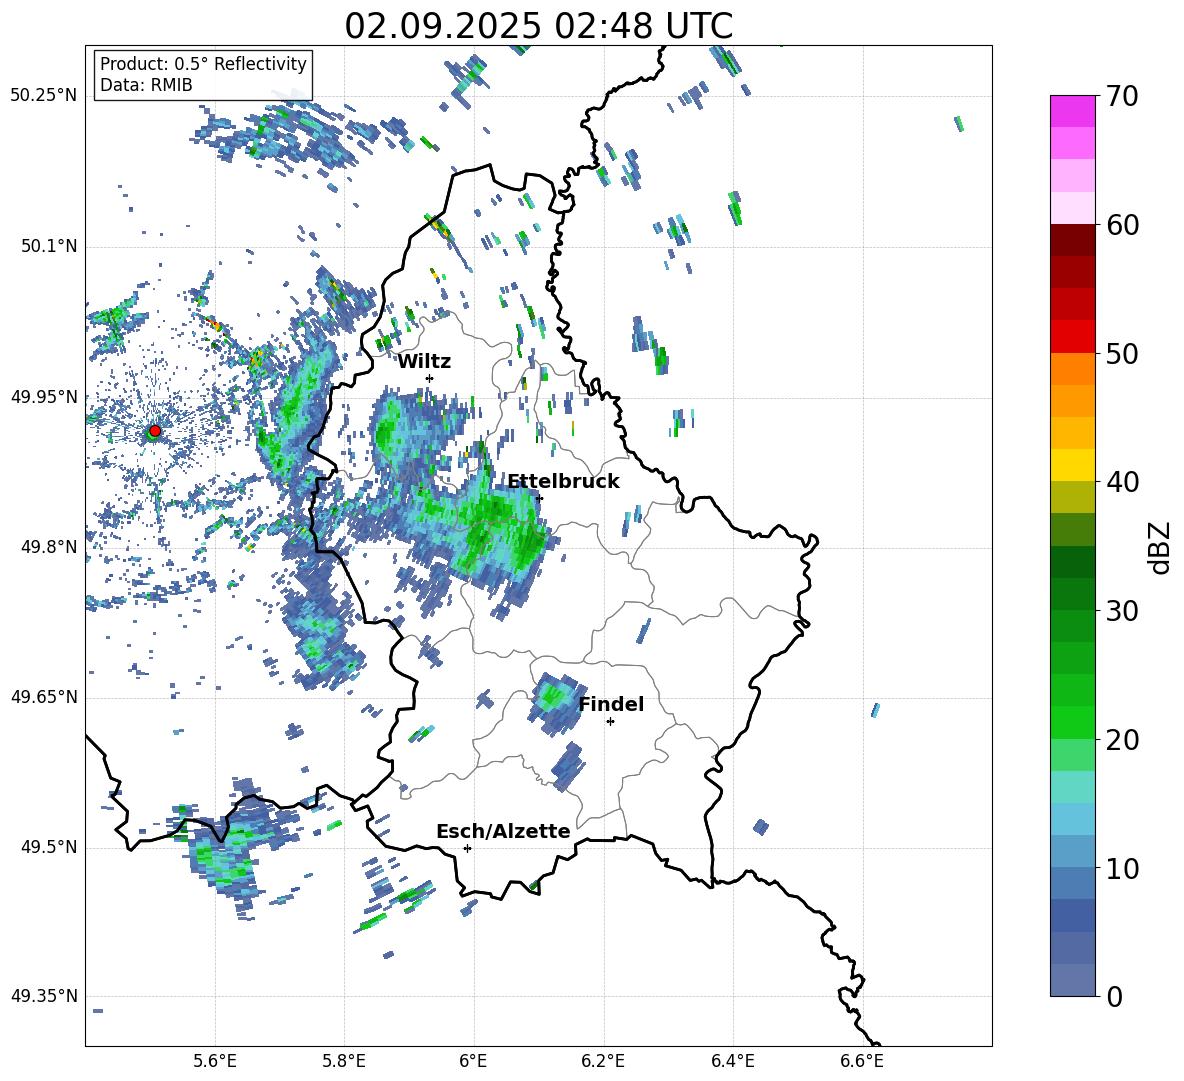Click the Esch/Alzette city label
The width and height of the screenshot is (1184, 1081).
pyautogui.click(x=503, y=831)
